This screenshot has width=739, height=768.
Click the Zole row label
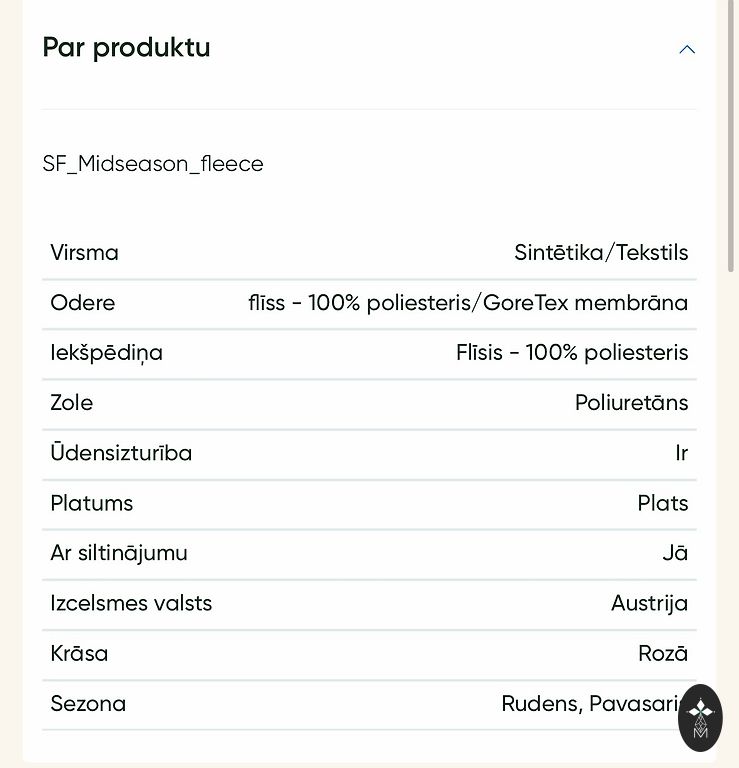72,403
